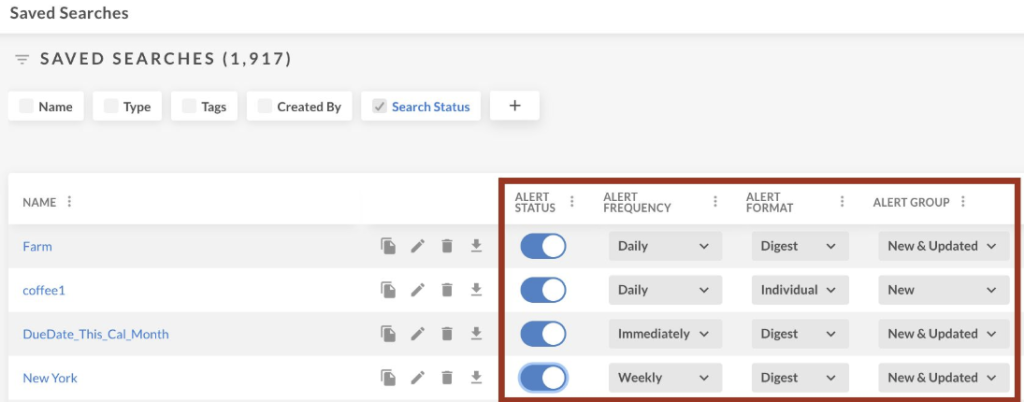
Task: Add a new filter with plus button
Action: pos(515,106)
